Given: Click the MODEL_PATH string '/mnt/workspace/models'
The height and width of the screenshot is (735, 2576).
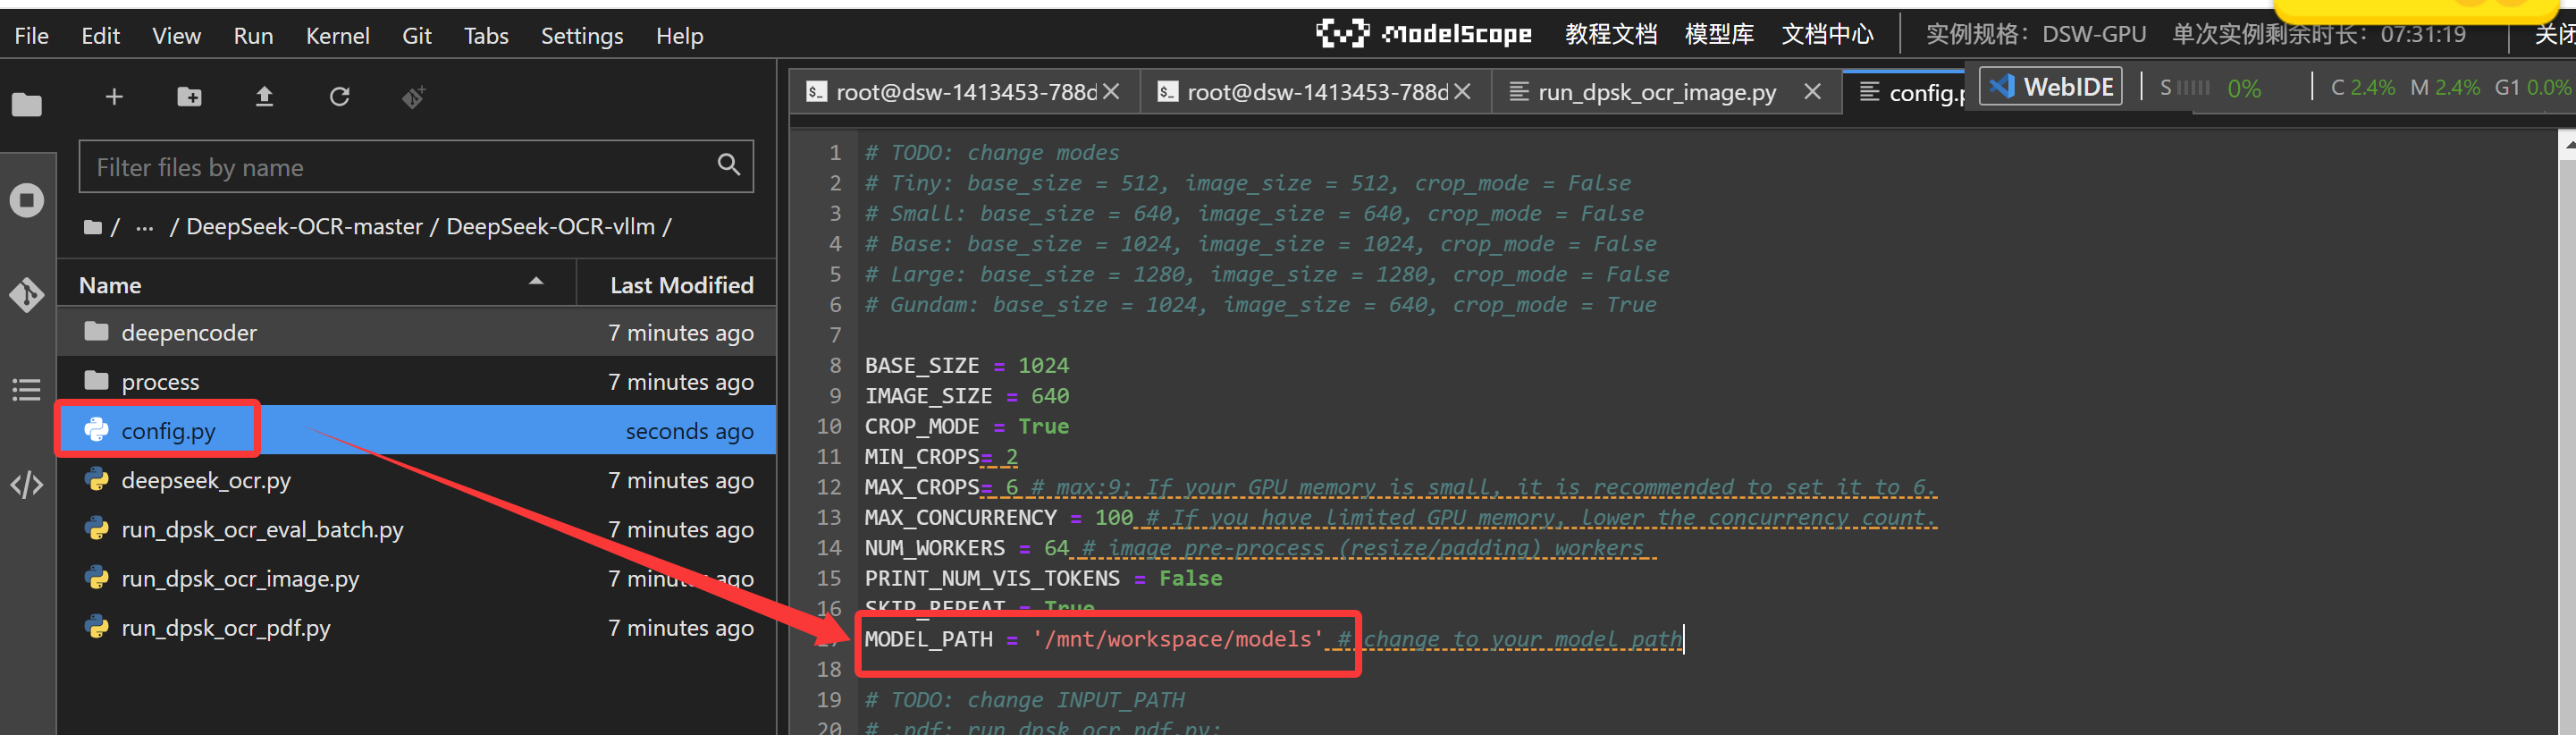Looking at the screenshot, I should click(1178, 639).
